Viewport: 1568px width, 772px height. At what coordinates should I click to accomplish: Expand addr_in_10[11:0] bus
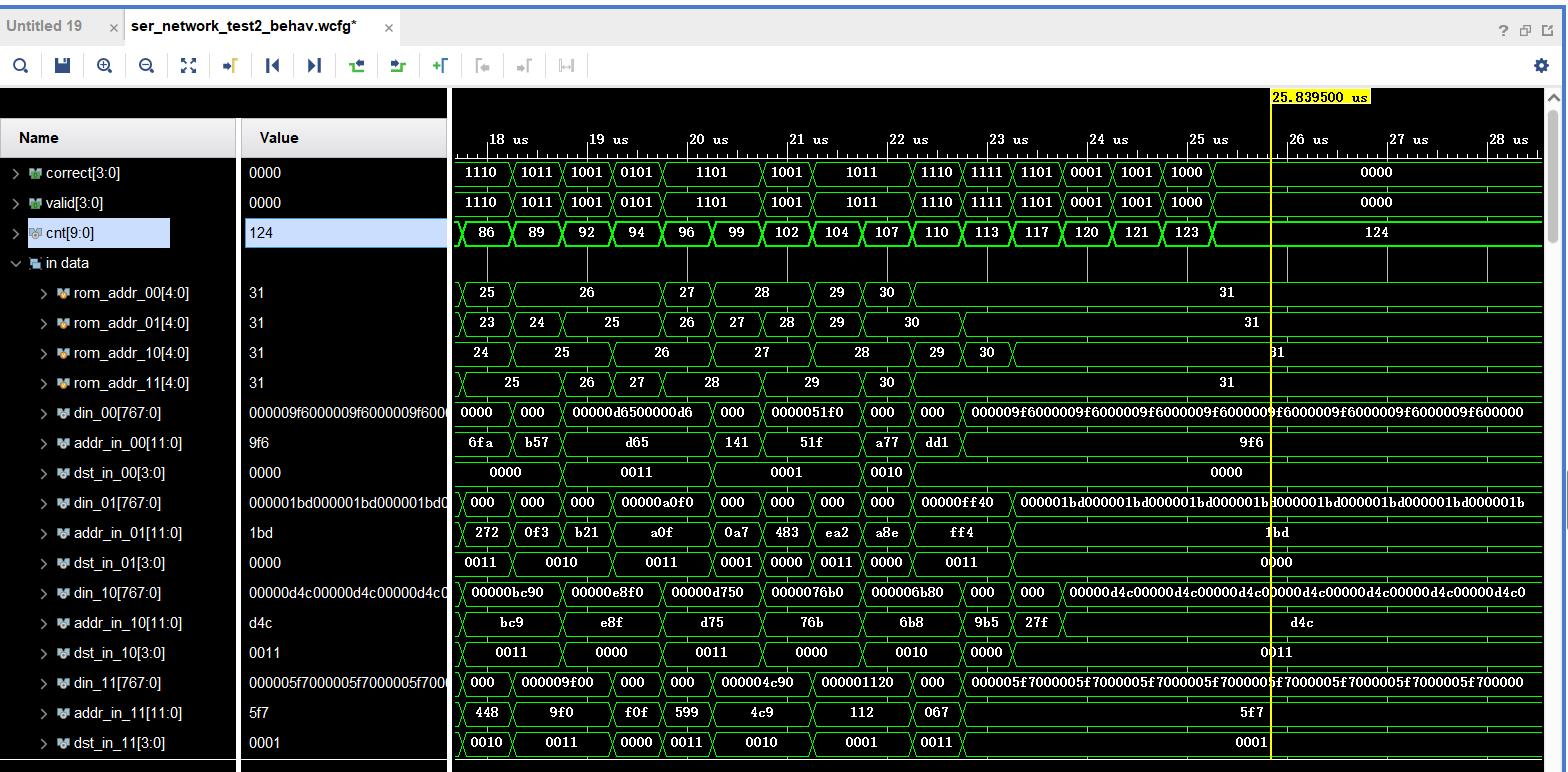pyautogui.click(x=44, y=623)
